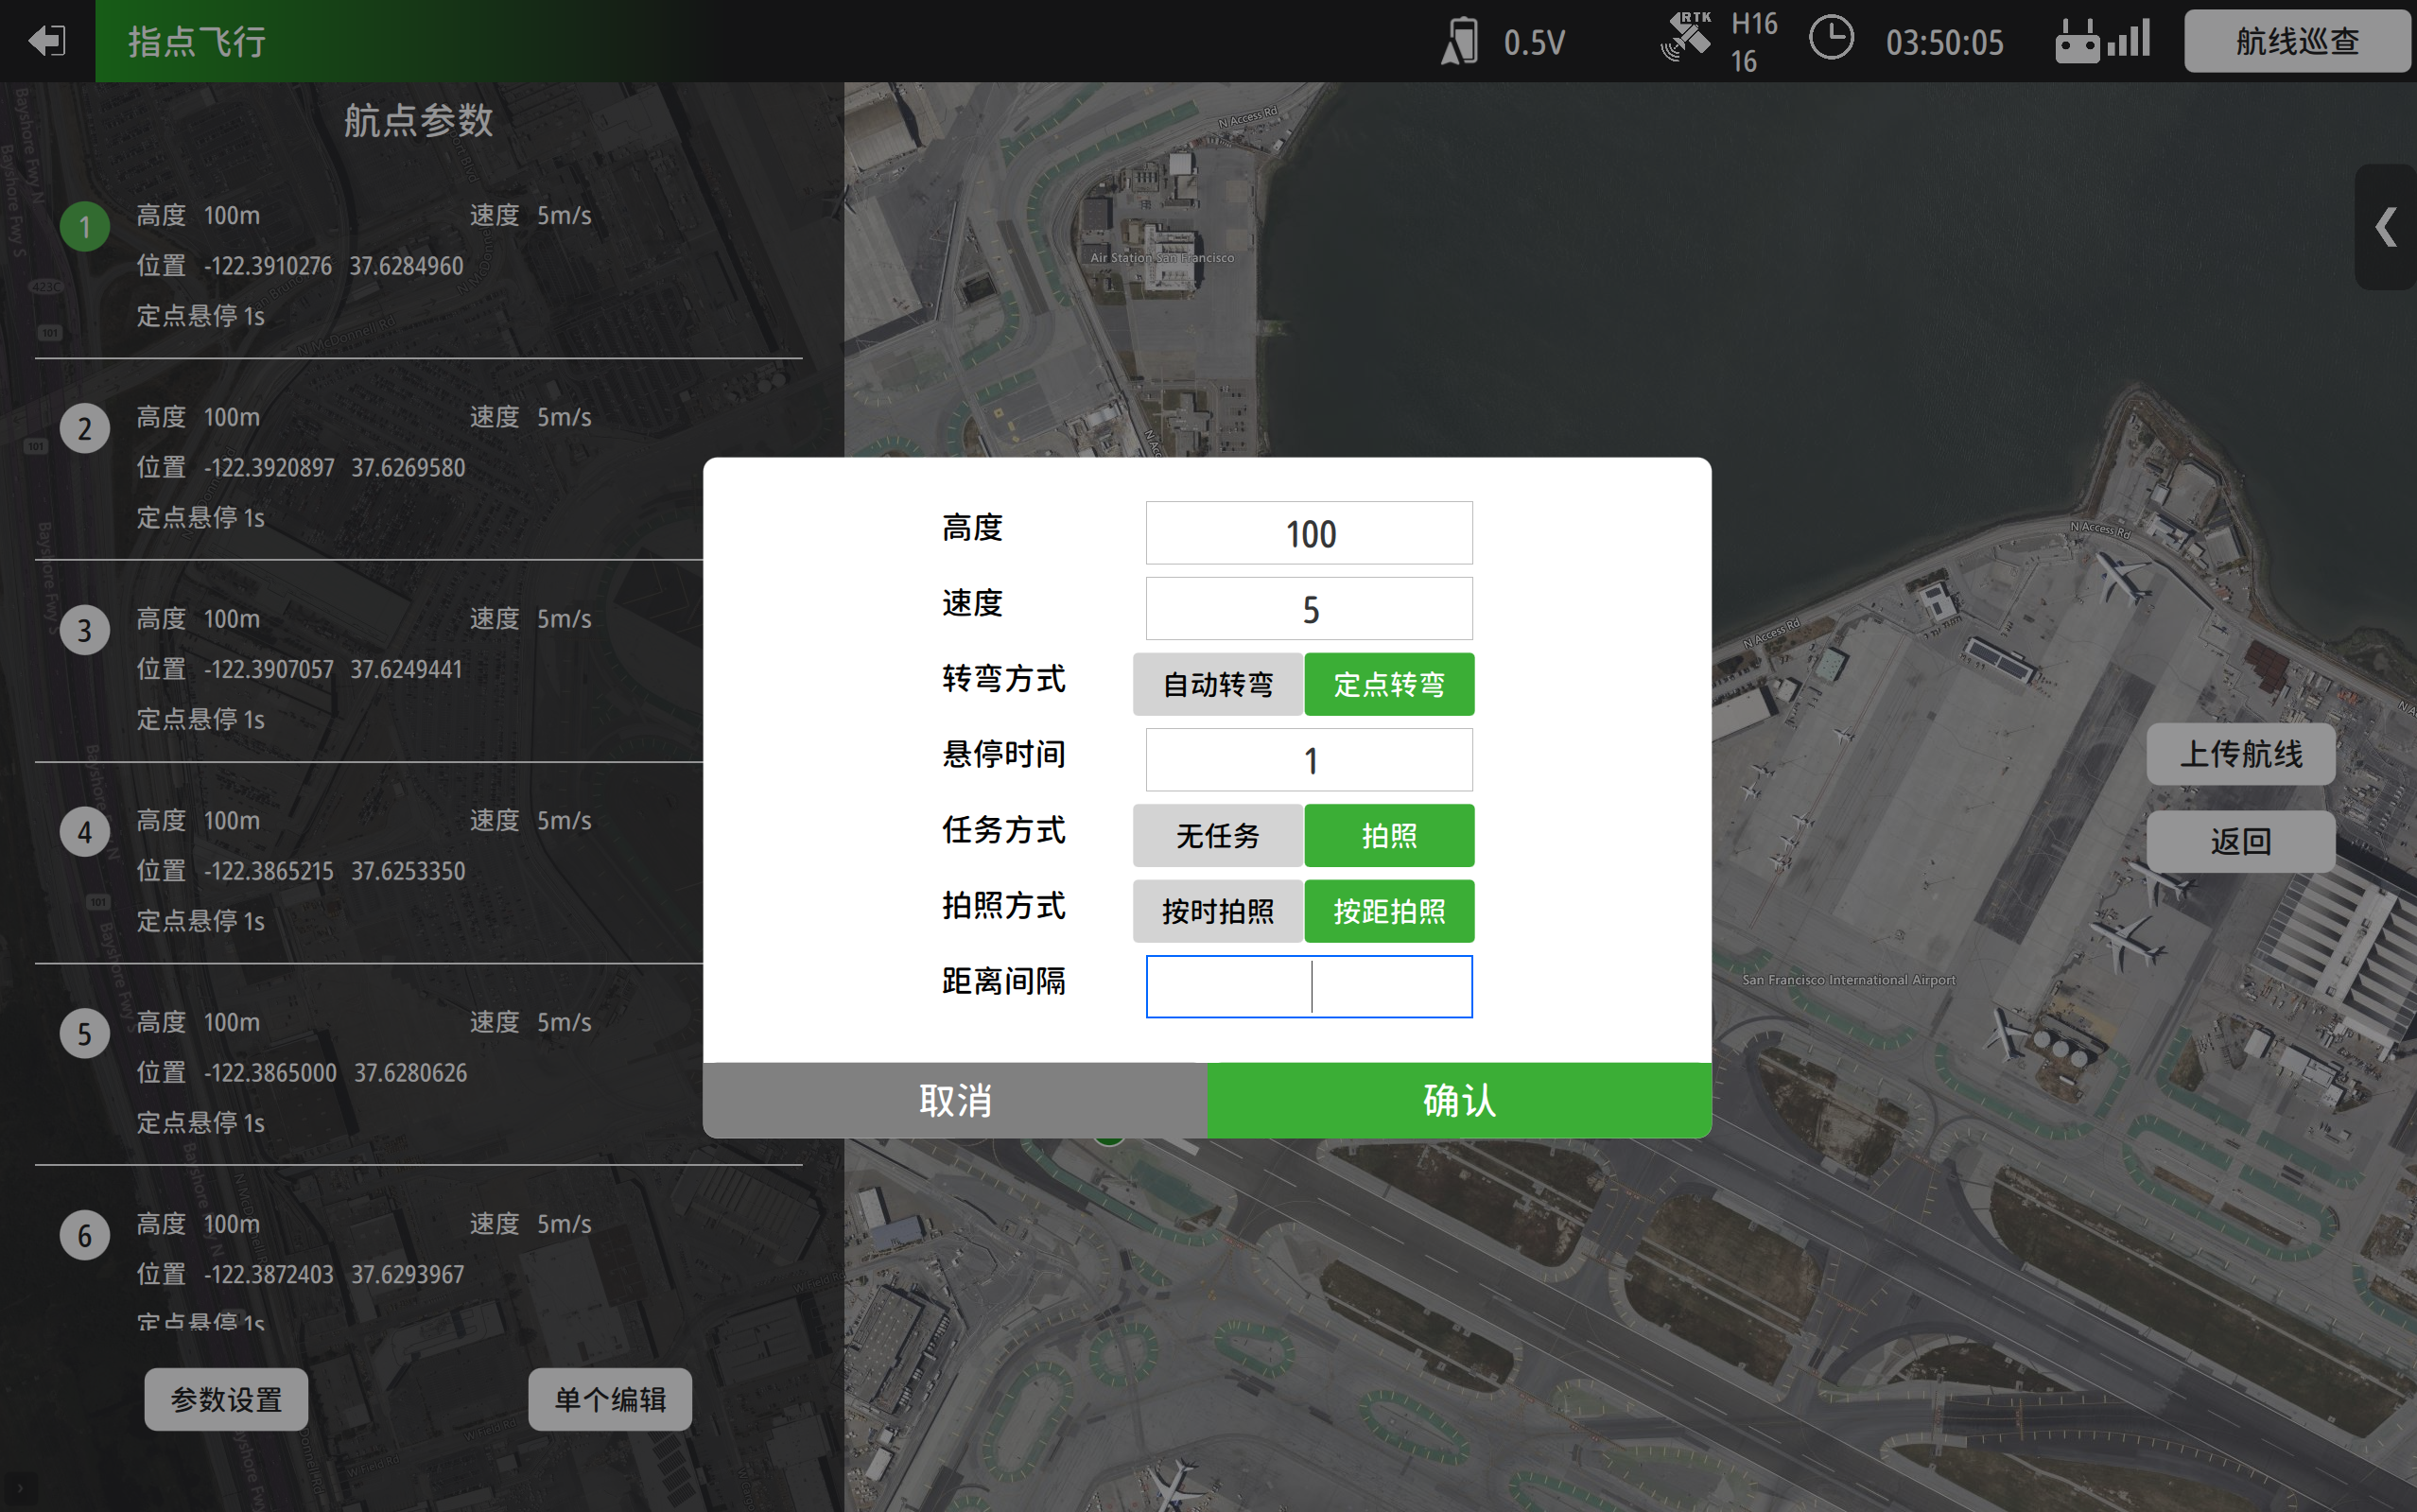Click the RTK satellite status icon

coord(1685,38)
